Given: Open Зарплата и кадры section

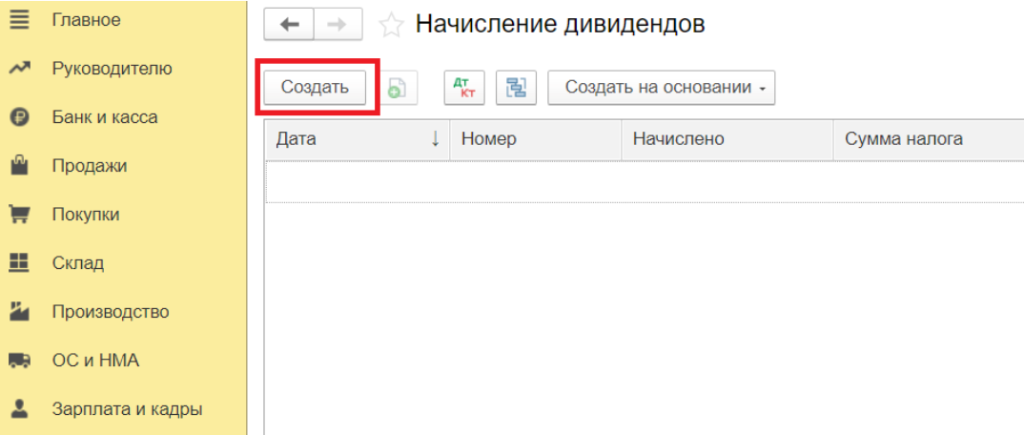Looking at the screenshot, I should [x=127, y=409].
